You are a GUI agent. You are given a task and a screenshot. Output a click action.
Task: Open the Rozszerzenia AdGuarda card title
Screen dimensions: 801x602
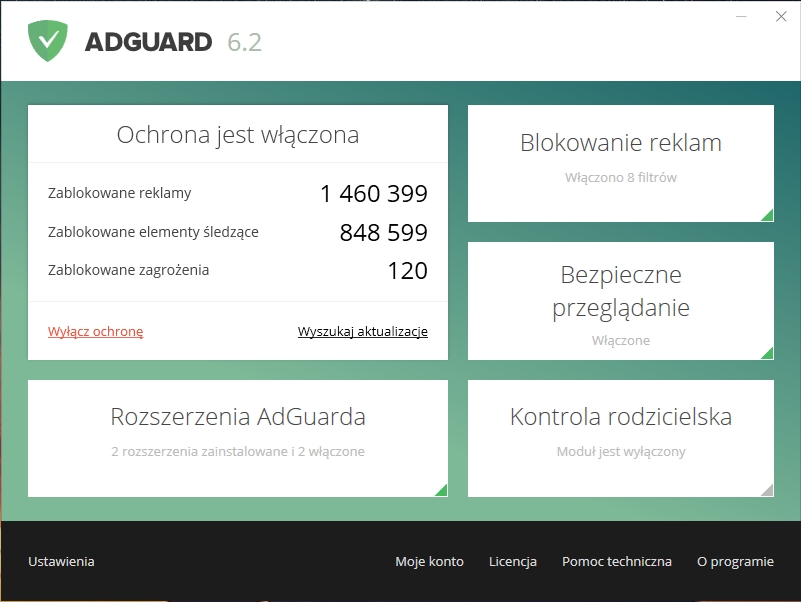(x=238, y=416)
